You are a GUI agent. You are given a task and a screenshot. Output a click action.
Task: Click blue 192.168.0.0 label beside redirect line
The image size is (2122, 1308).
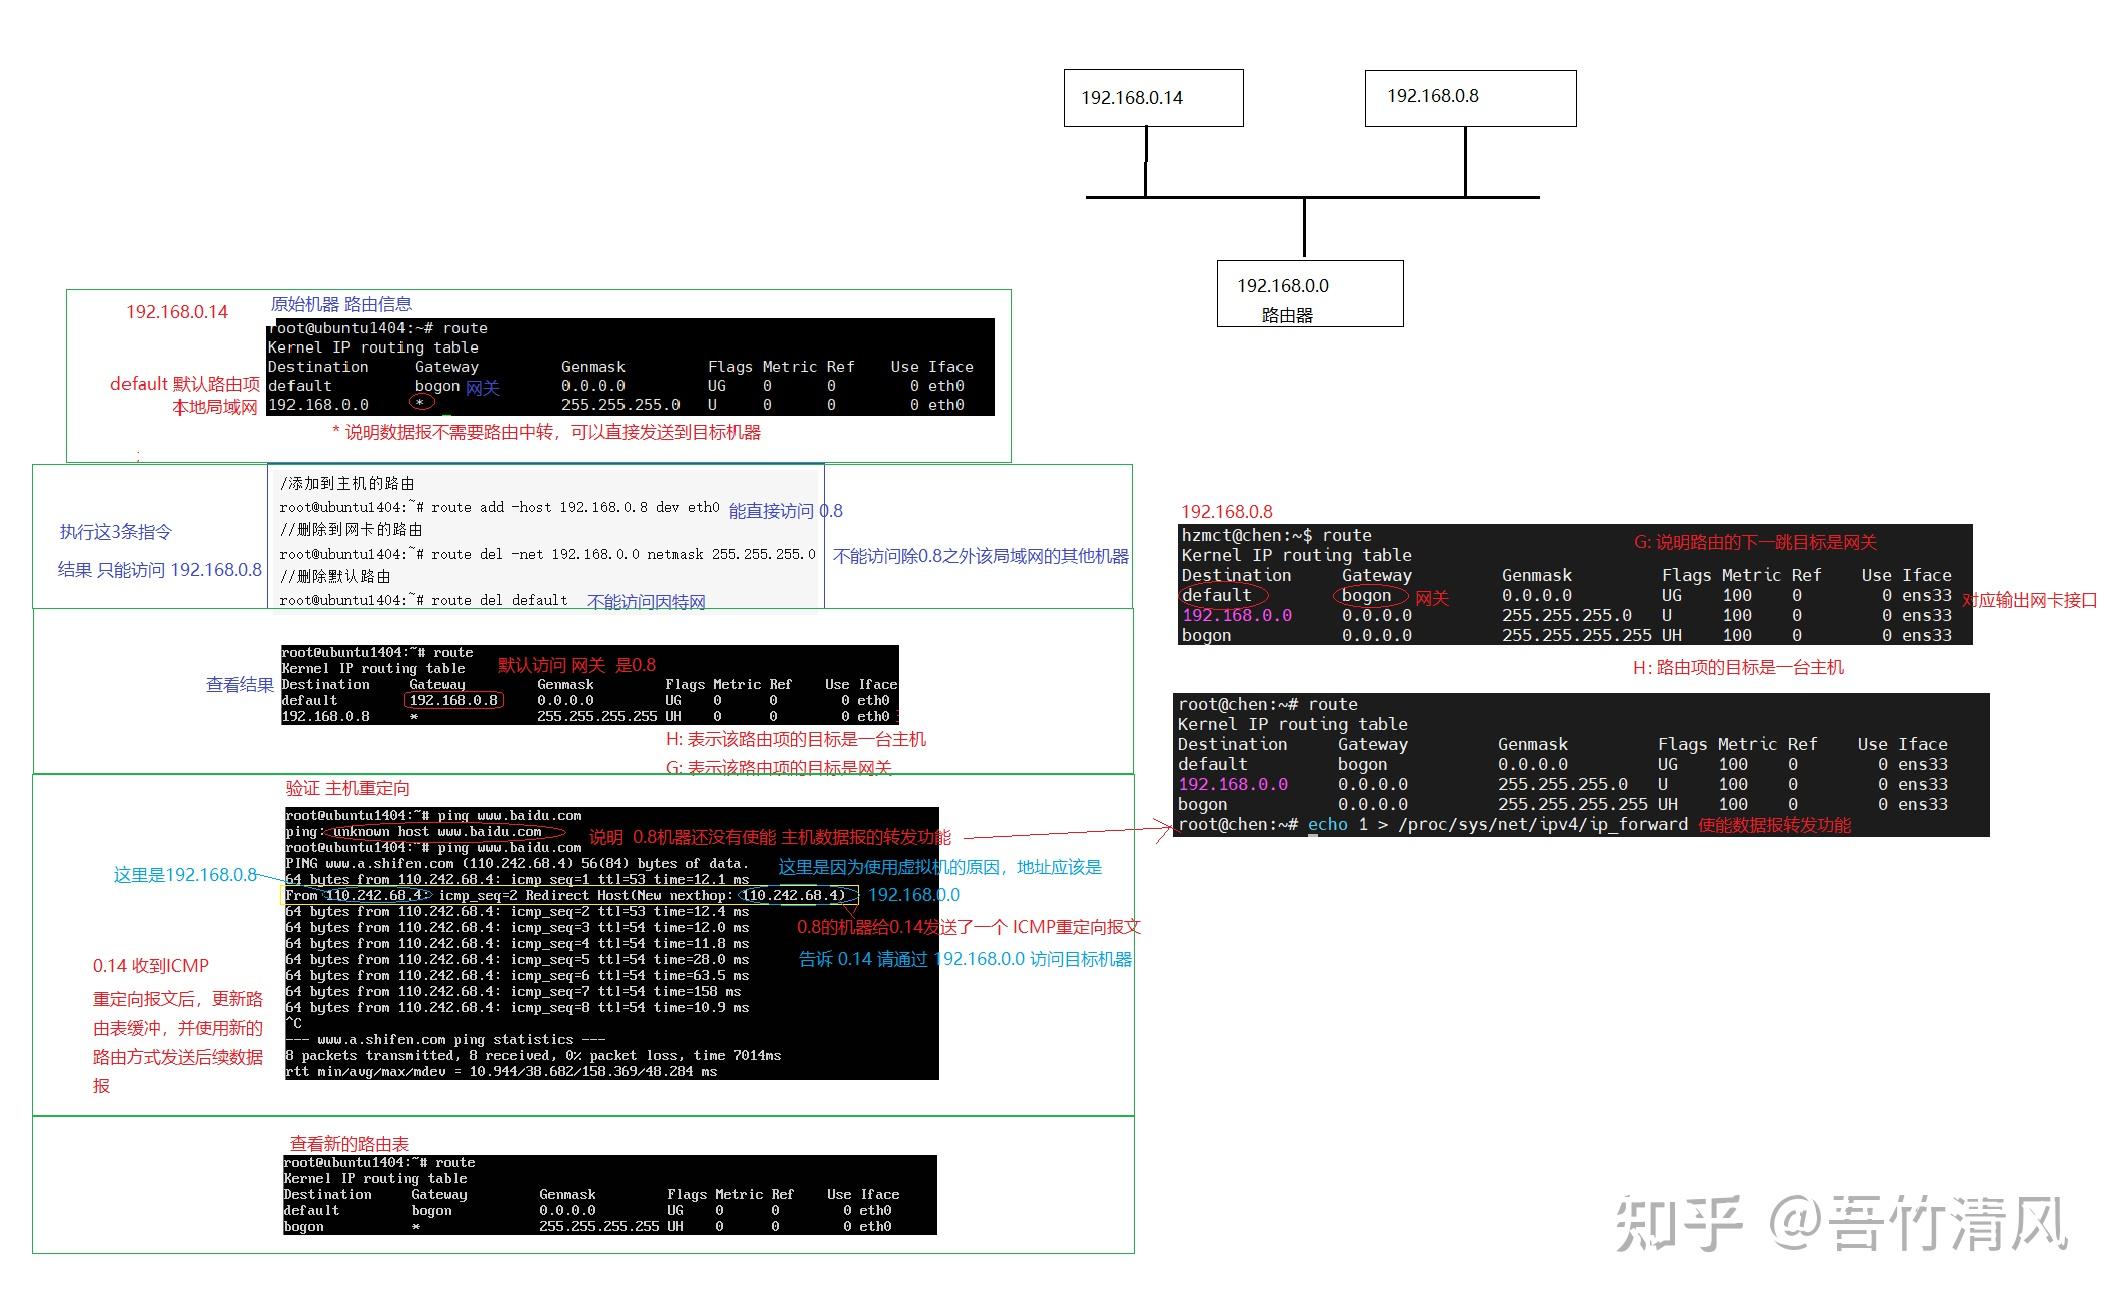(x=914, y=895)
